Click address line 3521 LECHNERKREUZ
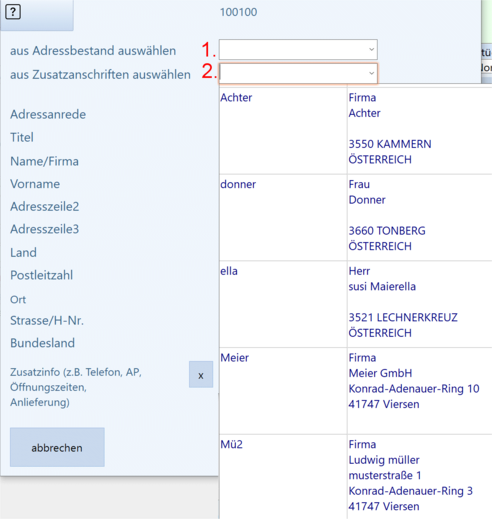Viewport: 492px width, 519px height. pos(403,317)
